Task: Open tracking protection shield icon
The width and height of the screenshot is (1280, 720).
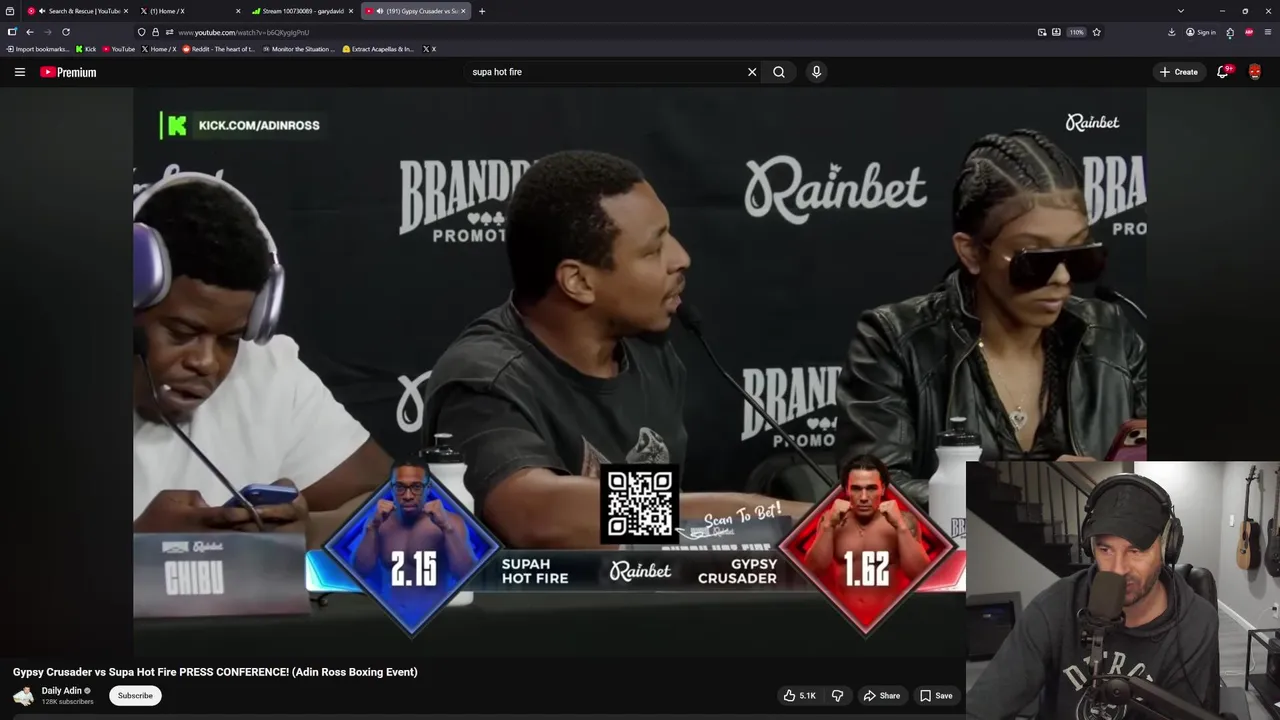Action: pos(141,32)
